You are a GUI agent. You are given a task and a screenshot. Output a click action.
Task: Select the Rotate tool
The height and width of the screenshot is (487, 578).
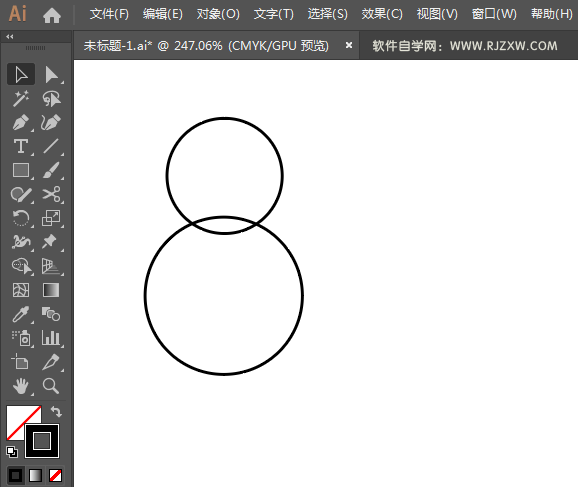[x=21, y=218]
